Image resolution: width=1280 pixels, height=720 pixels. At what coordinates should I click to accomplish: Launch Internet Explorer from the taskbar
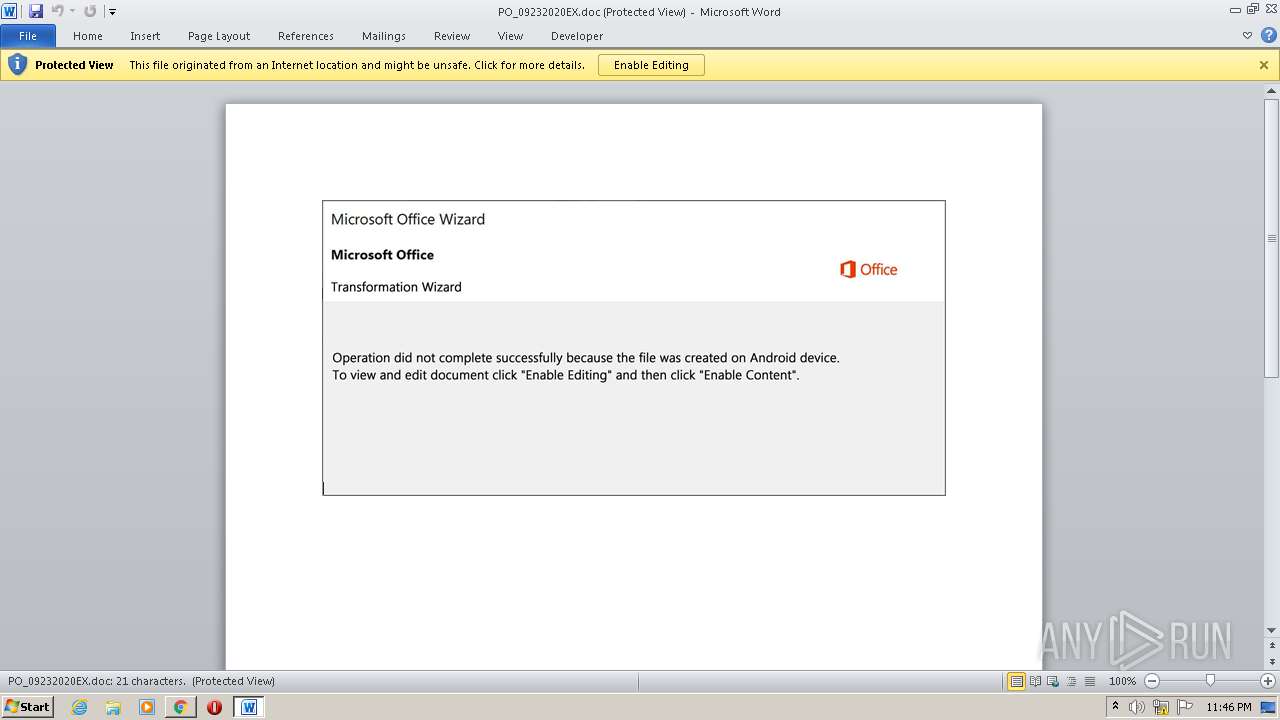click(80, 707)
